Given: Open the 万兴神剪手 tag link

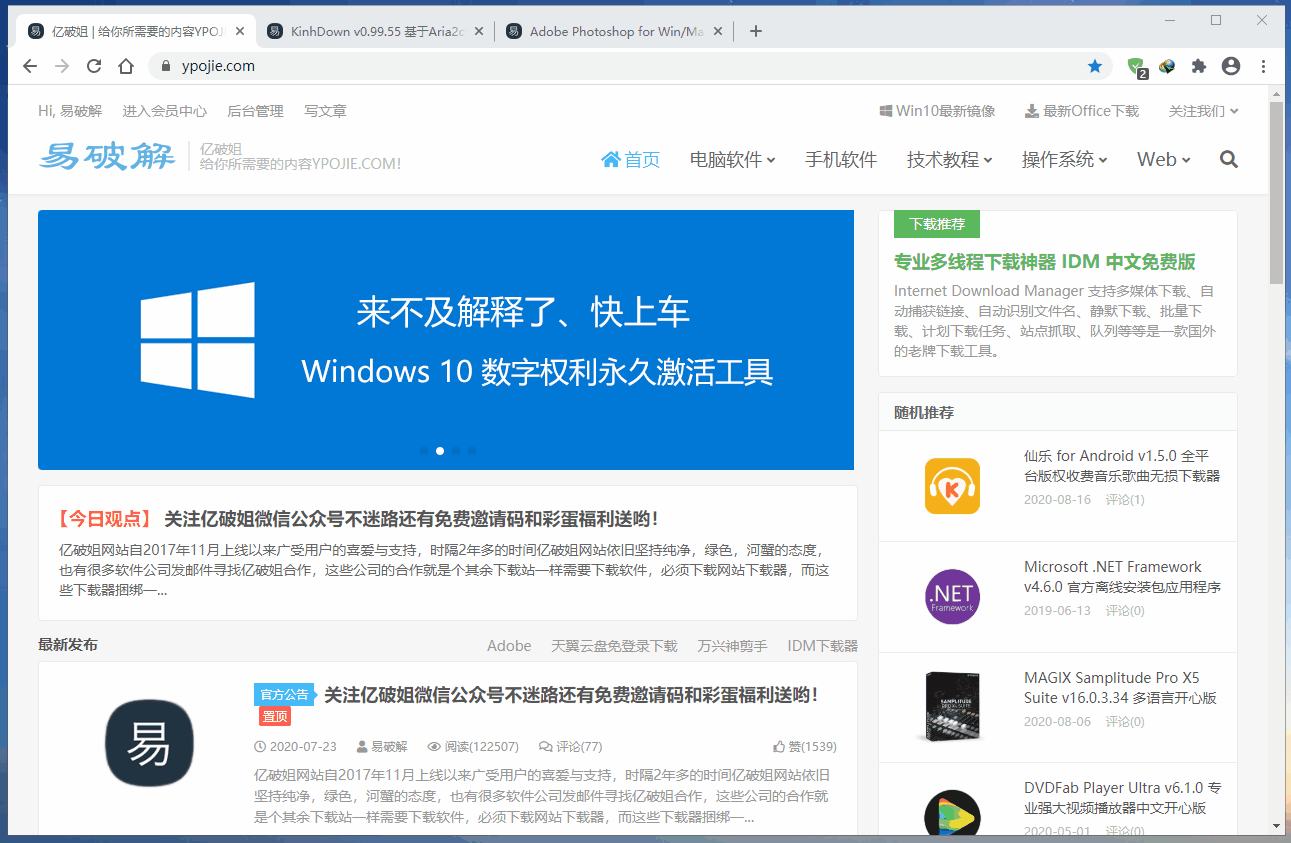Looking at the screenshot, I should (x=732, y=646).
